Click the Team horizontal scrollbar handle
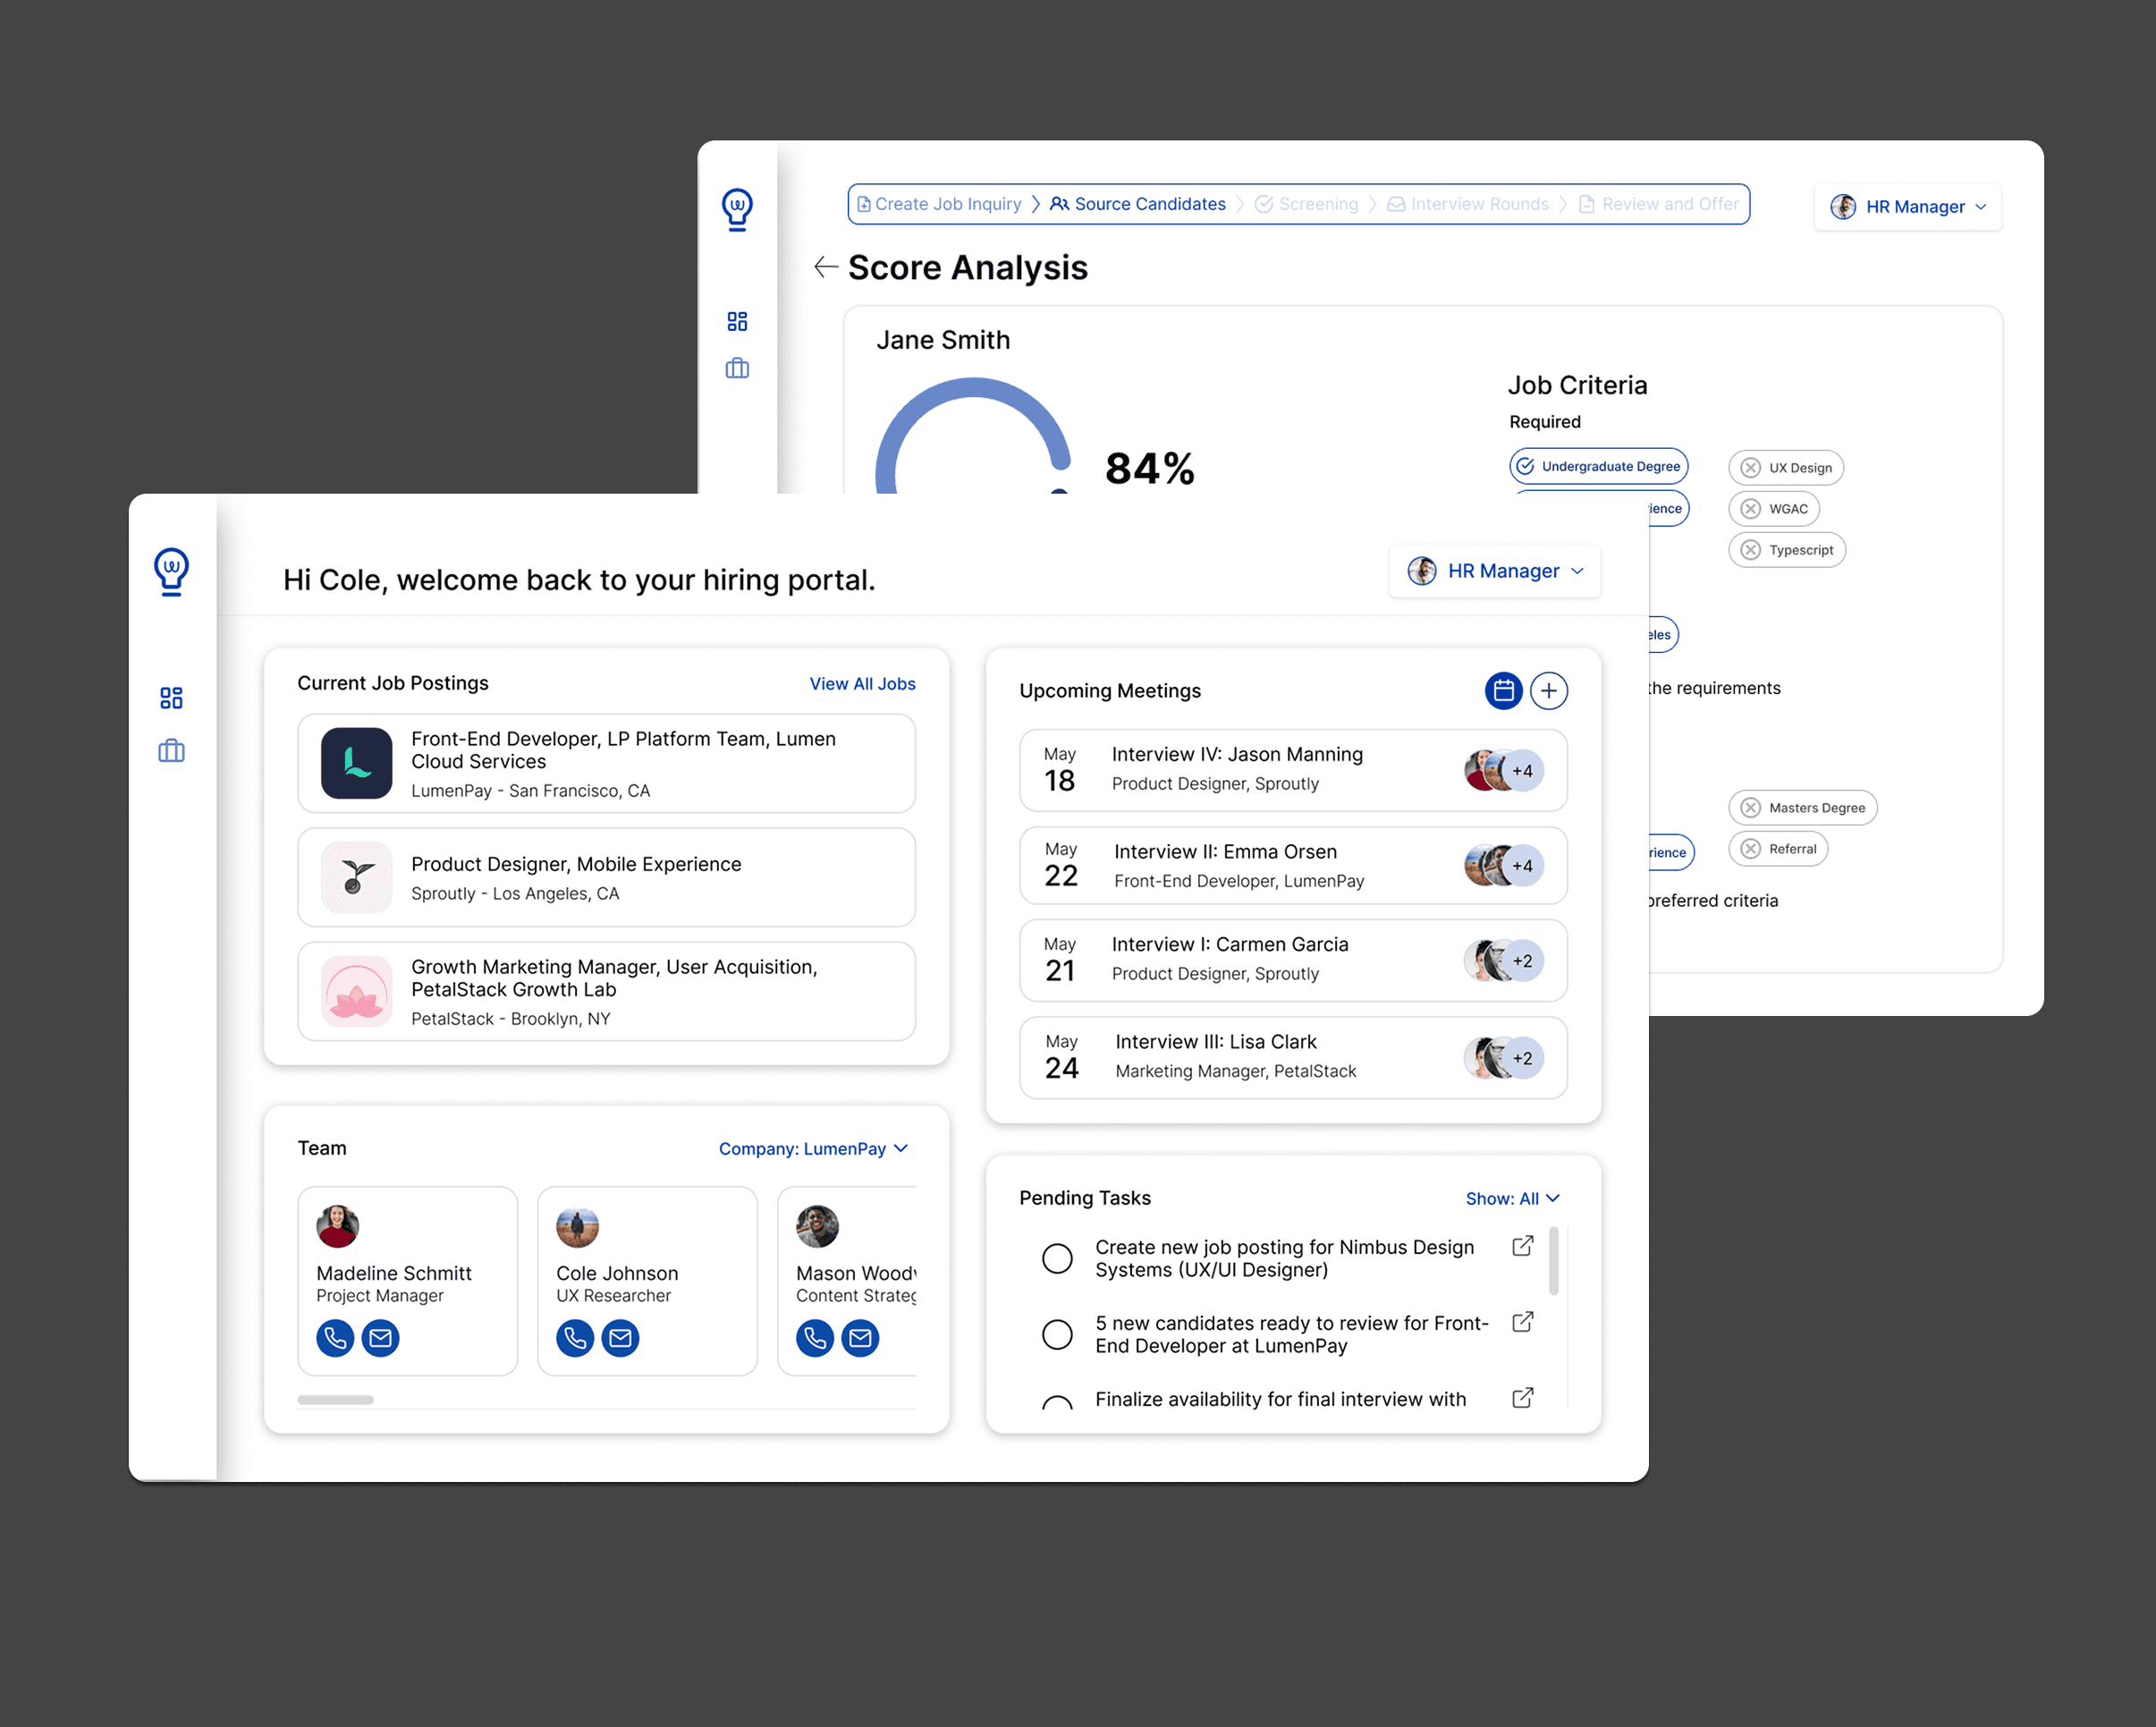Viewport: 2156px width, 1727px height. (335, 1399)
